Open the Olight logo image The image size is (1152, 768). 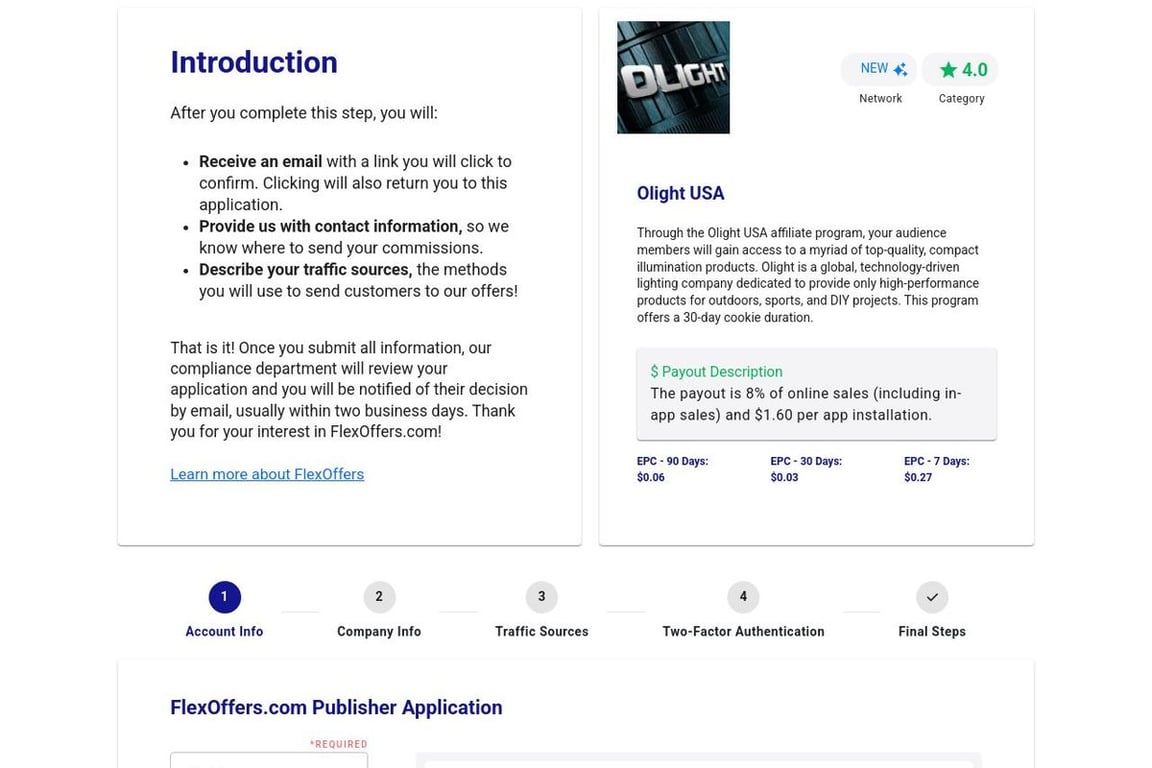point(673,78)
